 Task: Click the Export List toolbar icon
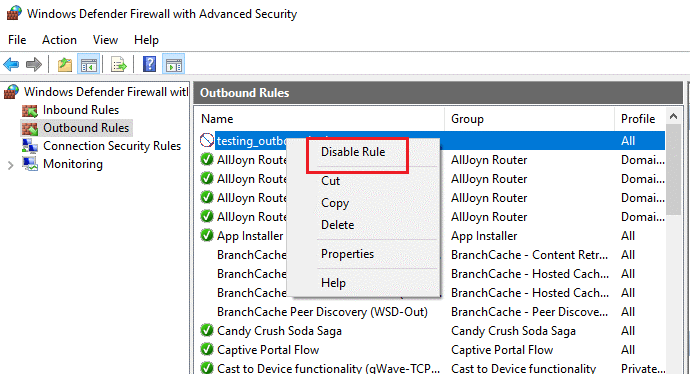119,65
